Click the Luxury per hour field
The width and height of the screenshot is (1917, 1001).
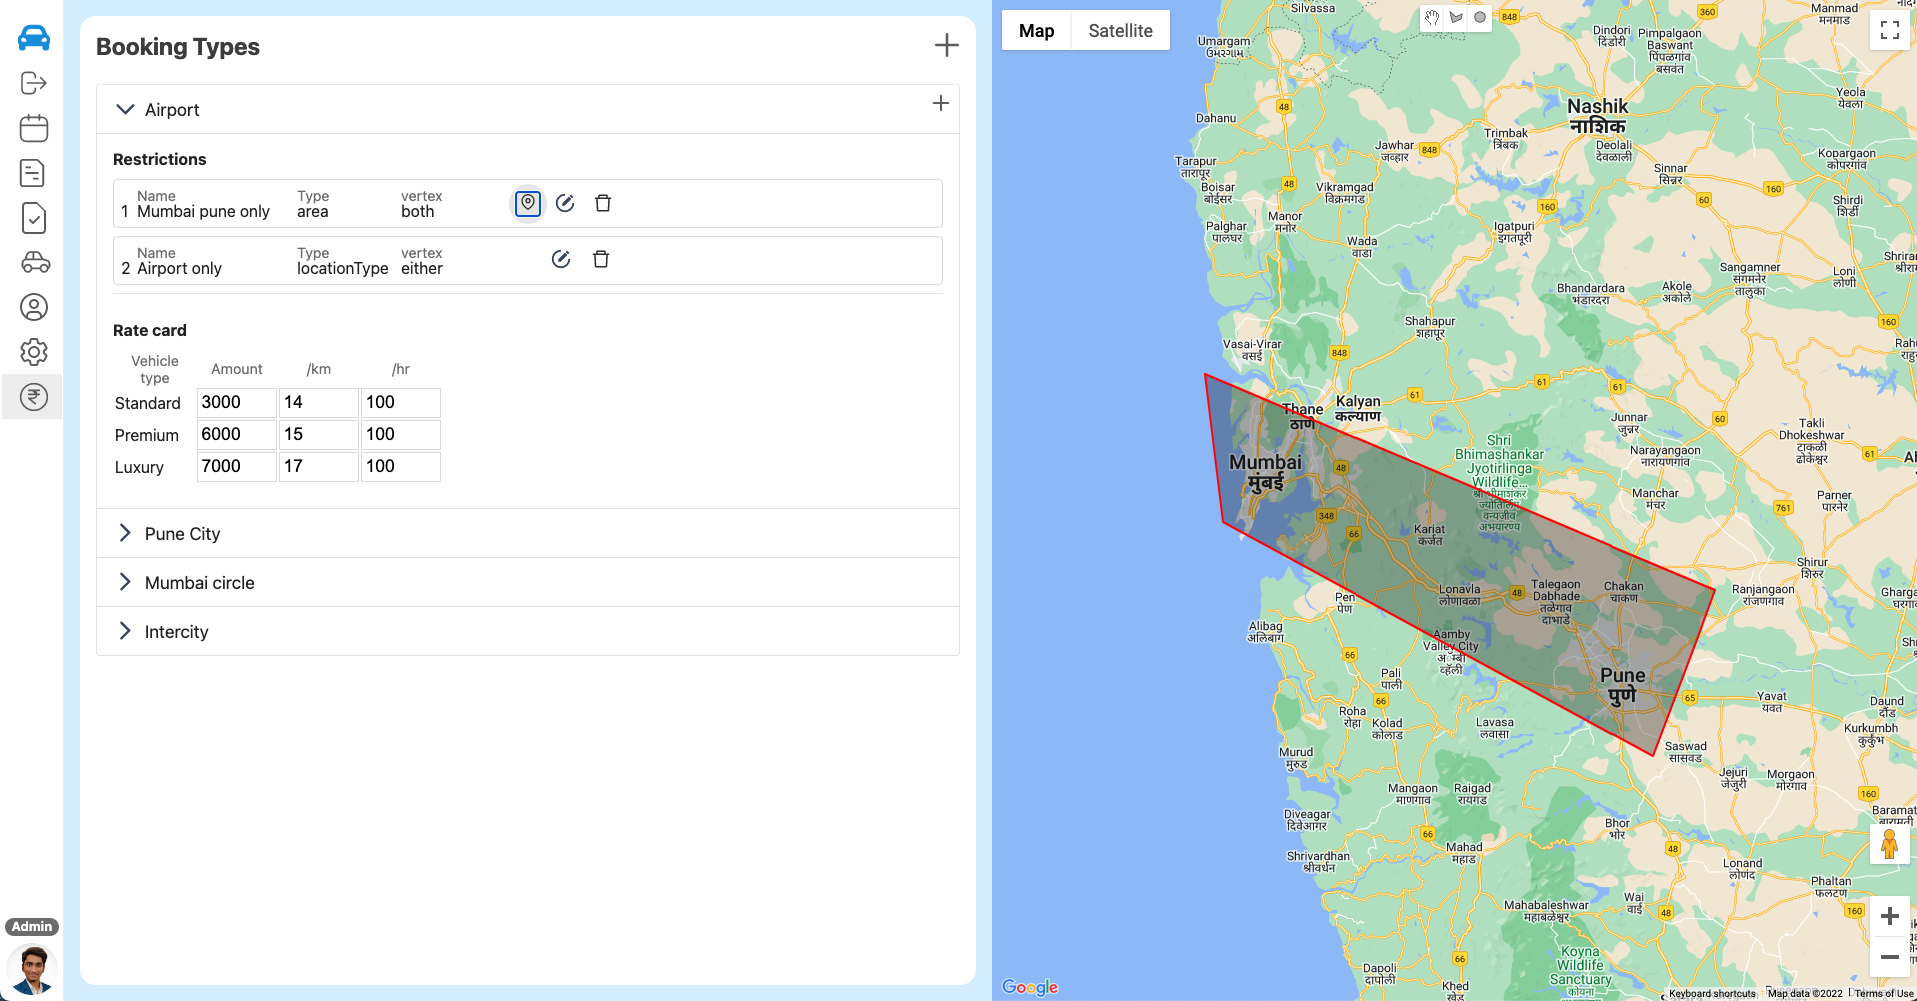[401, 467]
